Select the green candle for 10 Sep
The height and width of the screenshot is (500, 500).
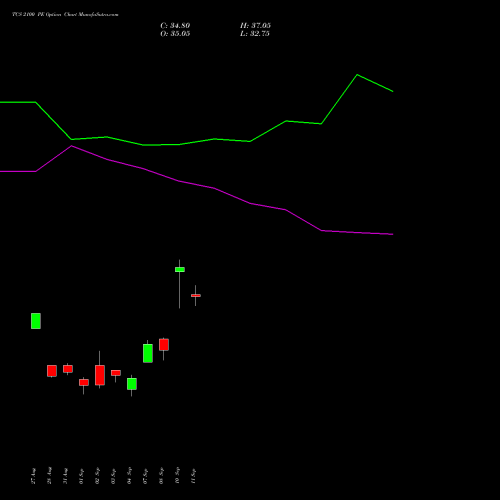tap(180, 270)
